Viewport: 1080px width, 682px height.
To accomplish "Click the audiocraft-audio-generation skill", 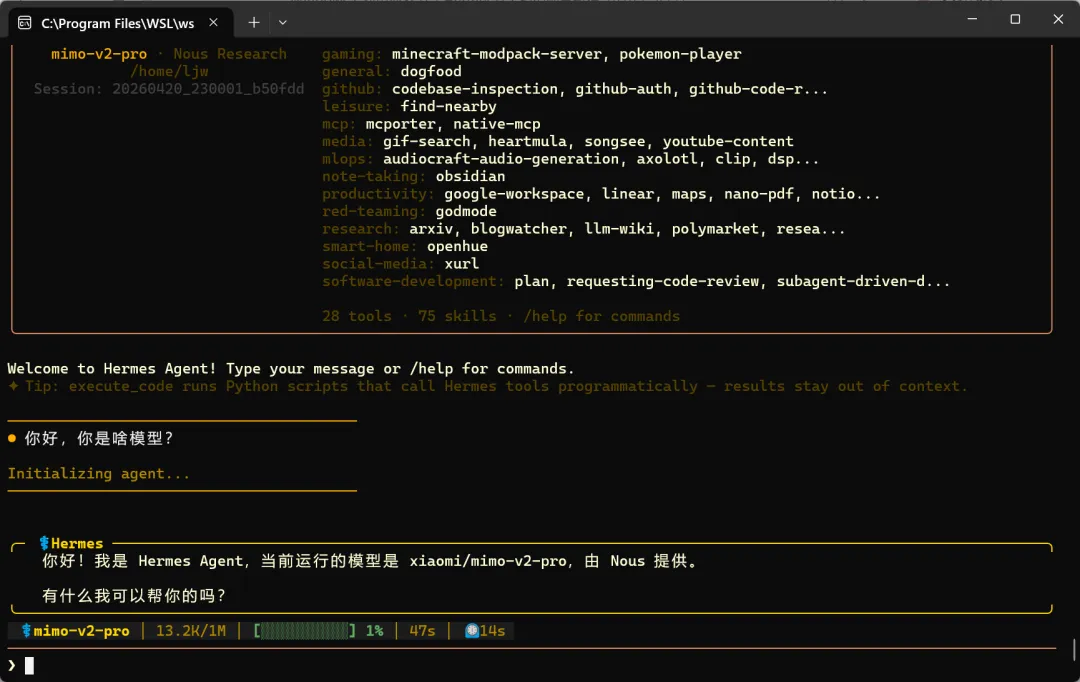I will [501, 159].
